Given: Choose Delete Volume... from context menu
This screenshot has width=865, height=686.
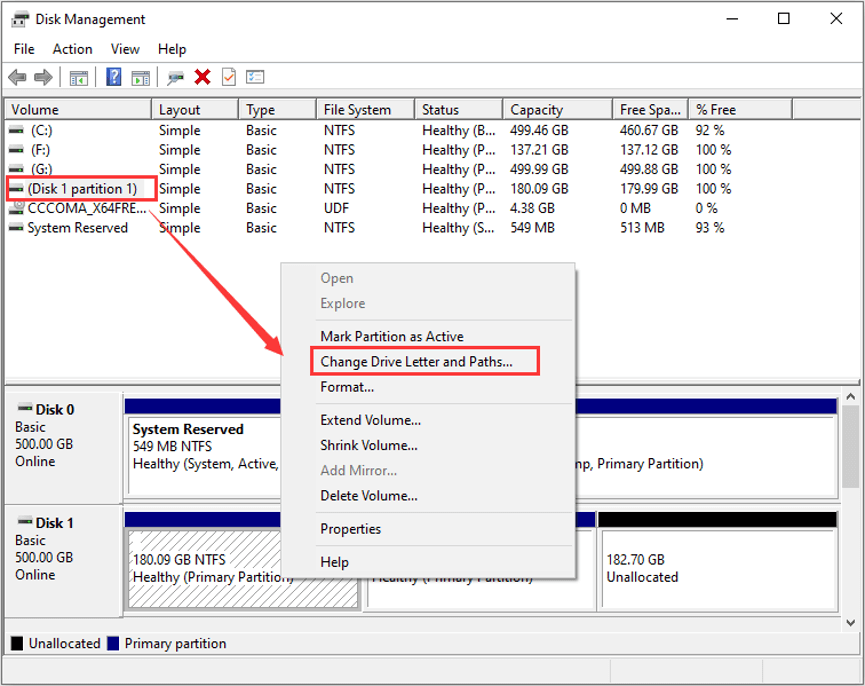Looking at the screenshot, I should (x=428, y=496).
